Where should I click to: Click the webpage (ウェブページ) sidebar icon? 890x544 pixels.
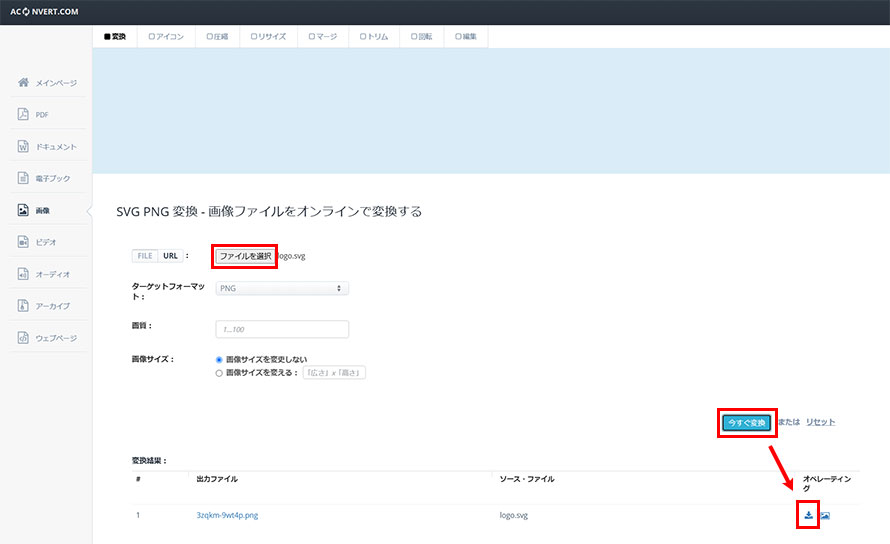point(23,337)
